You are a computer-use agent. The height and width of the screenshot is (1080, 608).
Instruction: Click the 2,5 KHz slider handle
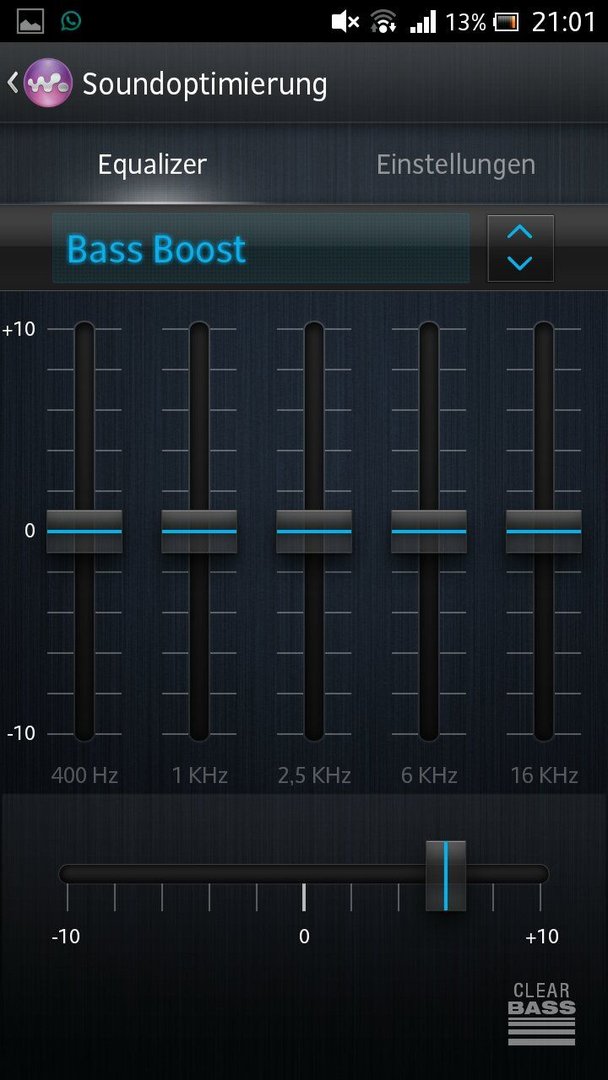click(314, 531)
